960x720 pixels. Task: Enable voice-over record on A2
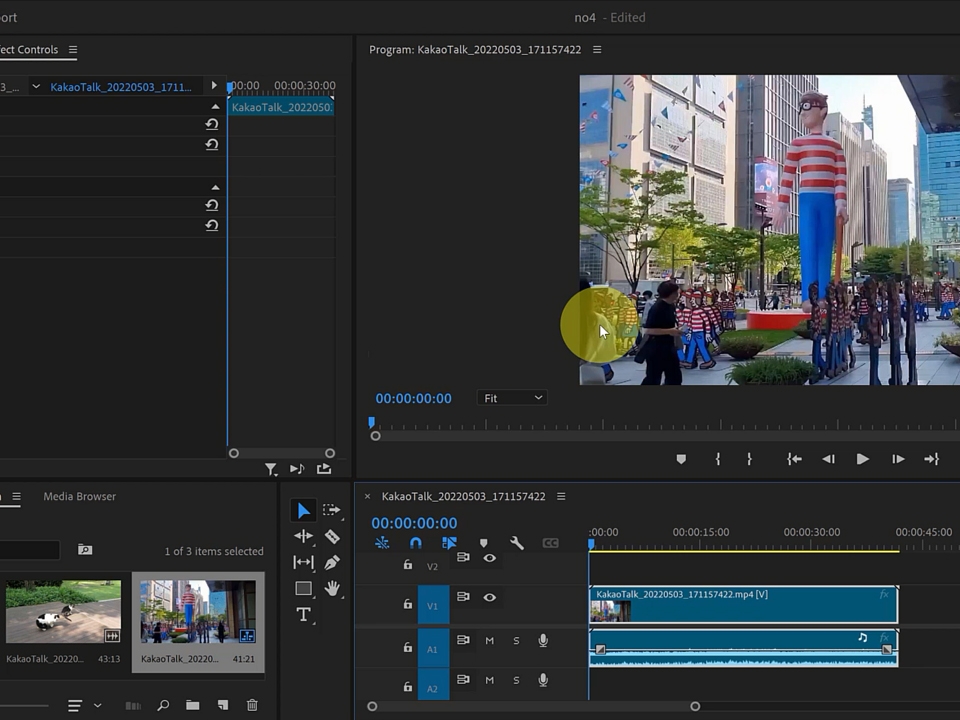click(x=543, y=680)
